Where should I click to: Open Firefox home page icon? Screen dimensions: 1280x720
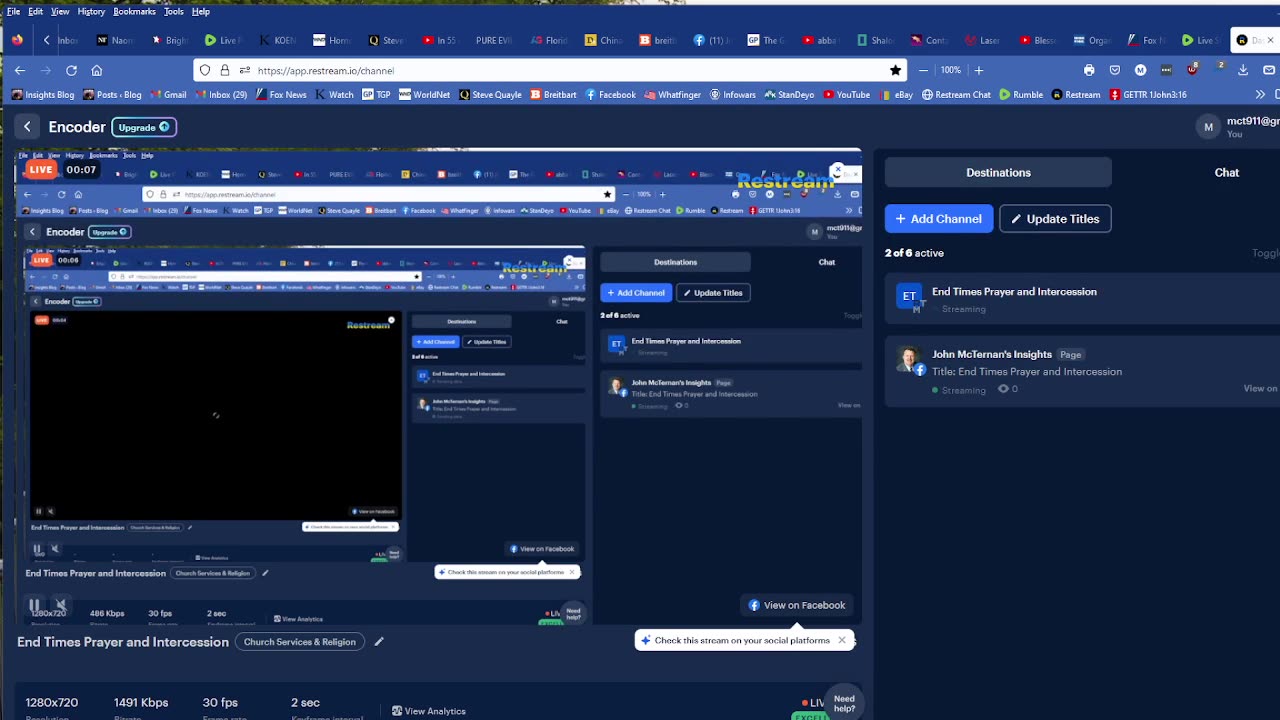[97, 70]
